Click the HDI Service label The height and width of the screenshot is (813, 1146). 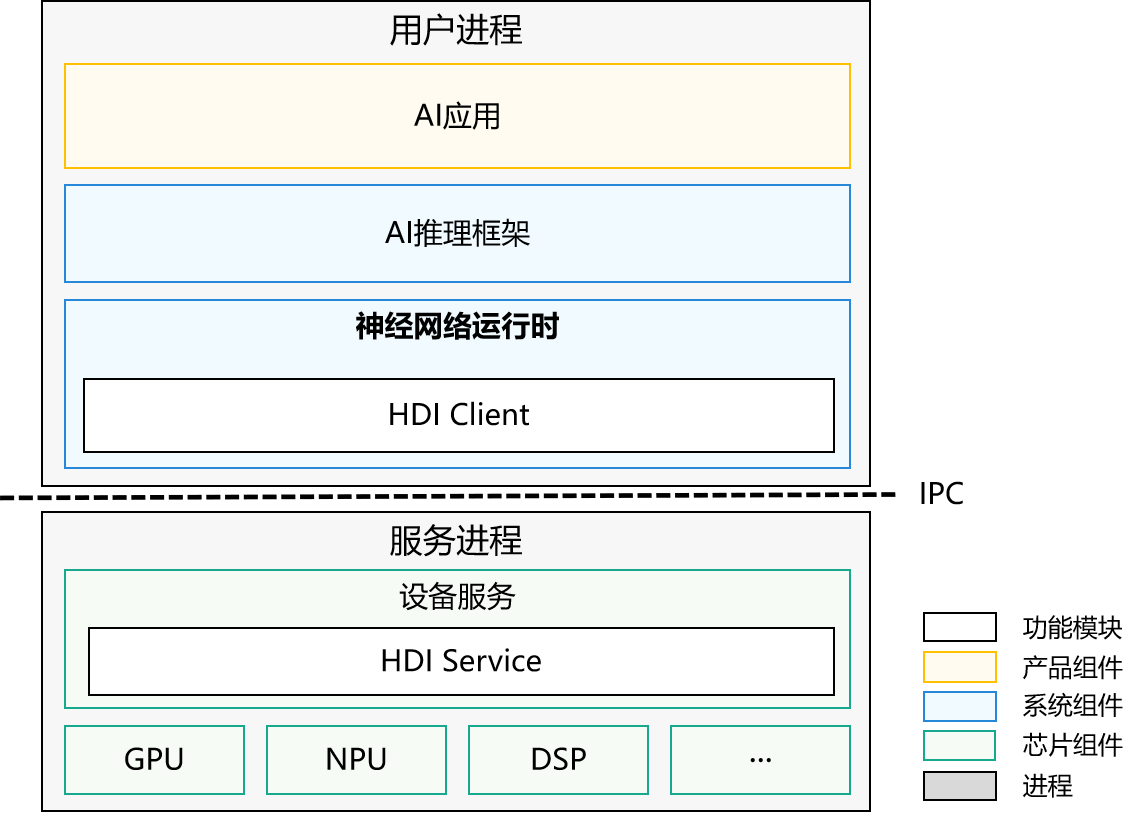tap(461, 661)
